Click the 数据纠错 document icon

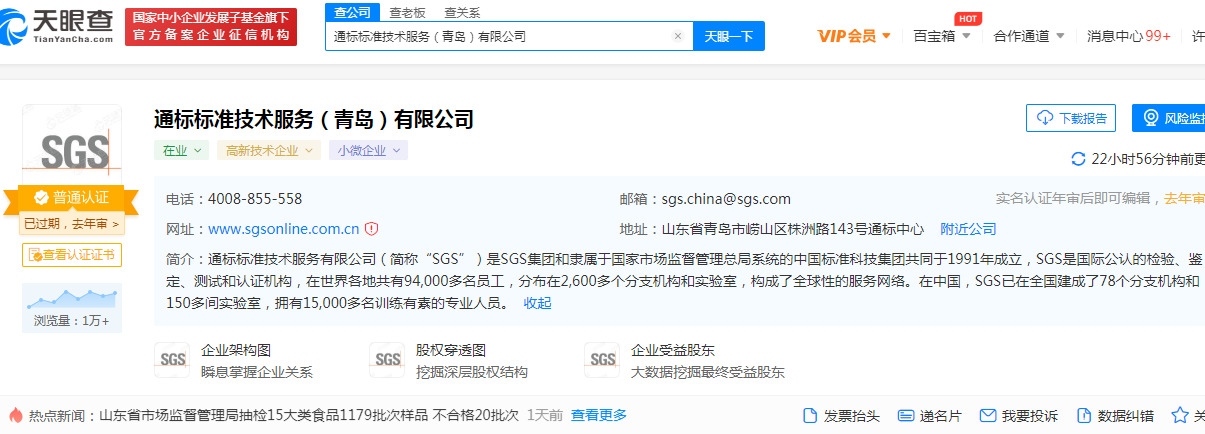[1083, 415]
